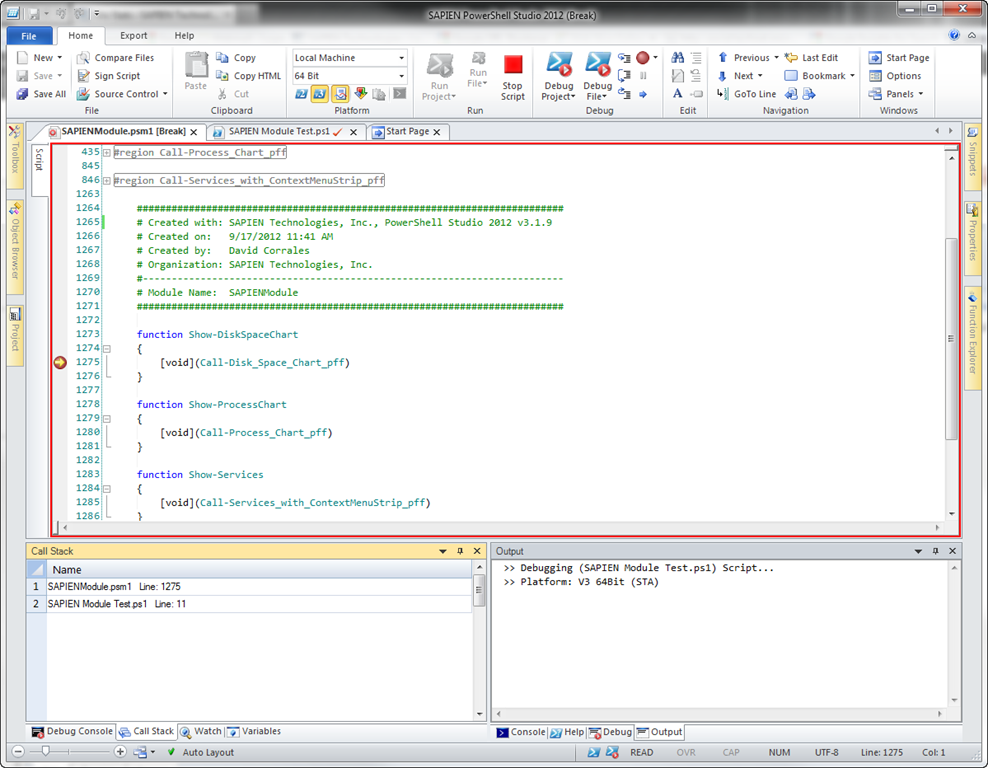
Task: Click the zoom in plus button
Action: tap(120, 752)
